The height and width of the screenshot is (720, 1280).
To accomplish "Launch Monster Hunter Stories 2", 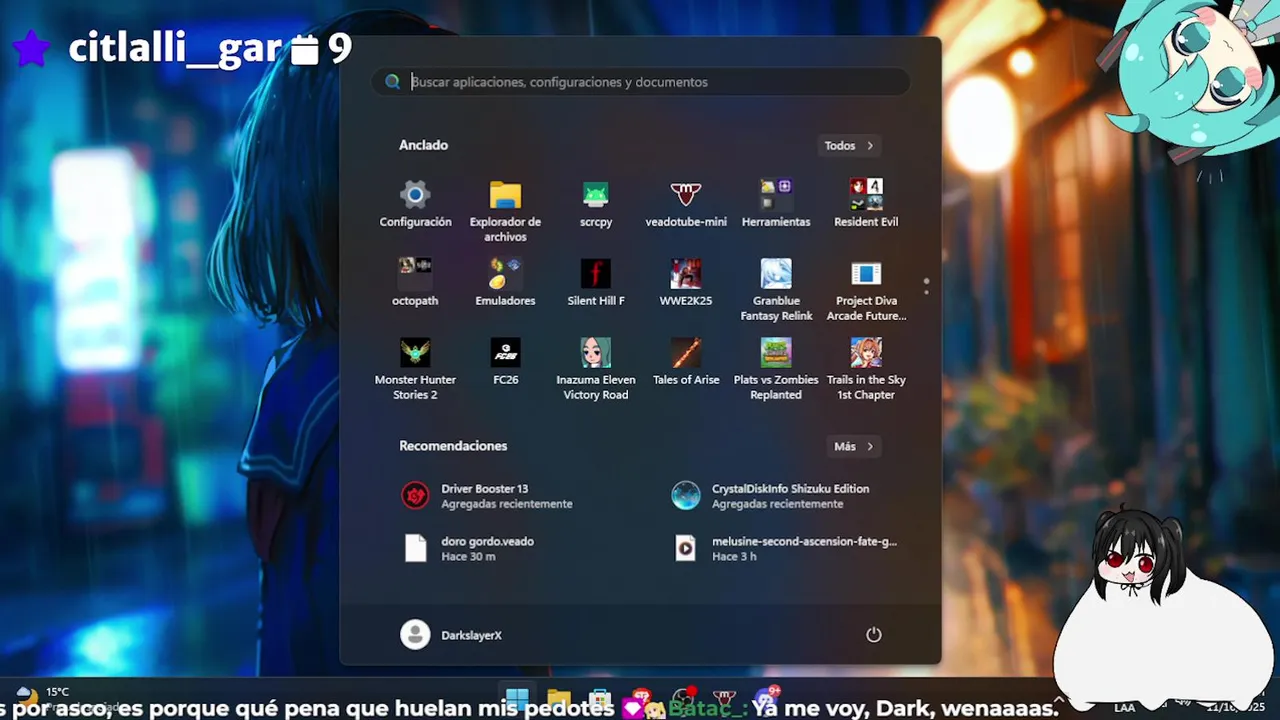I will pyautogui.click(x=415, y=369).
